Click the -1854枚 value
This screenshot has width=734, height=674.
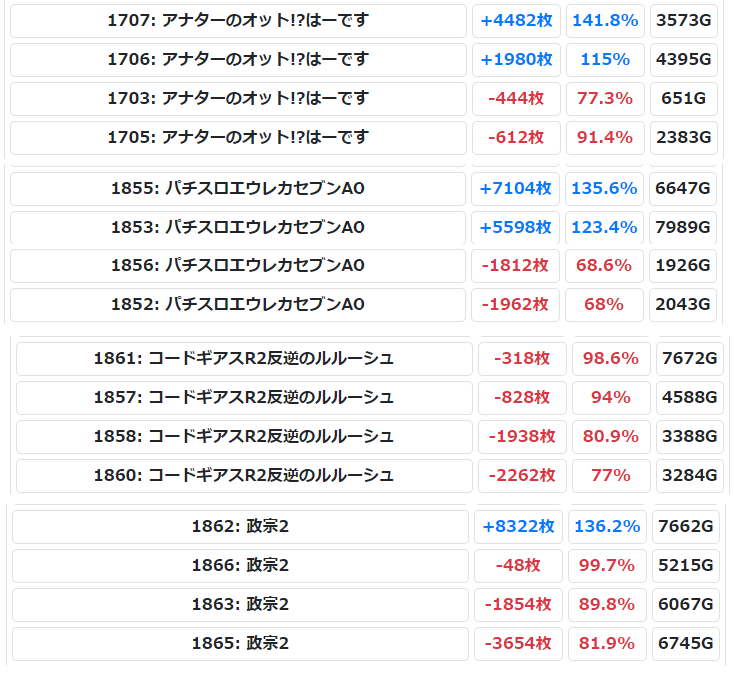tap(518, 605)
